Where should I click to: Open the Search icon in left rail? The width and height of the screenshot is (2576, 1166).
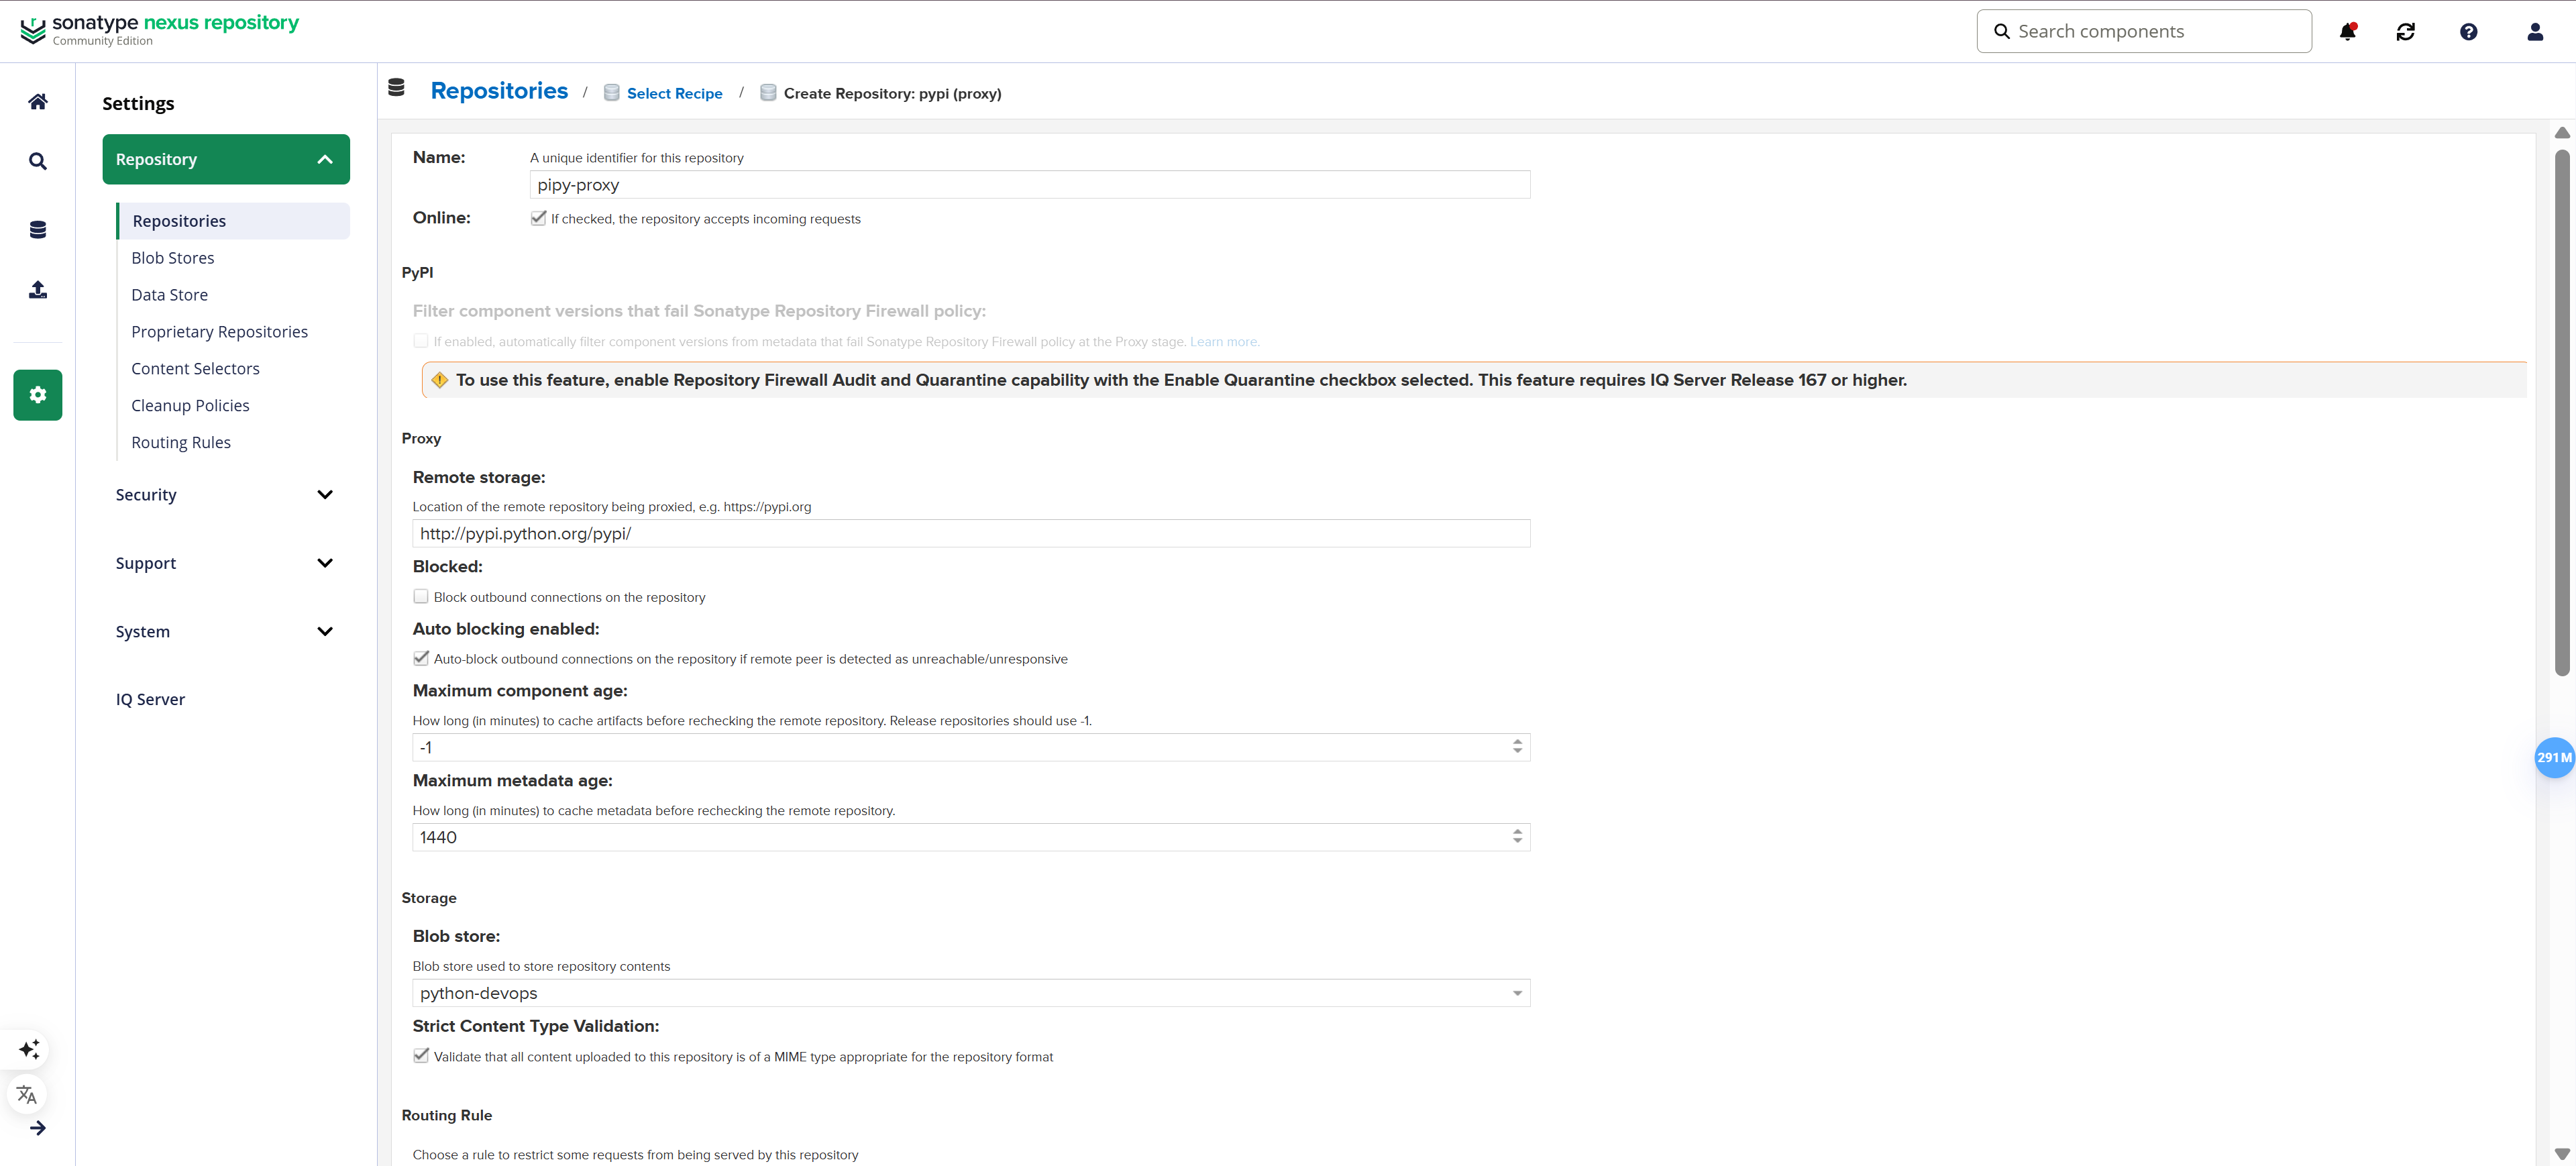[x=38, y=161]
